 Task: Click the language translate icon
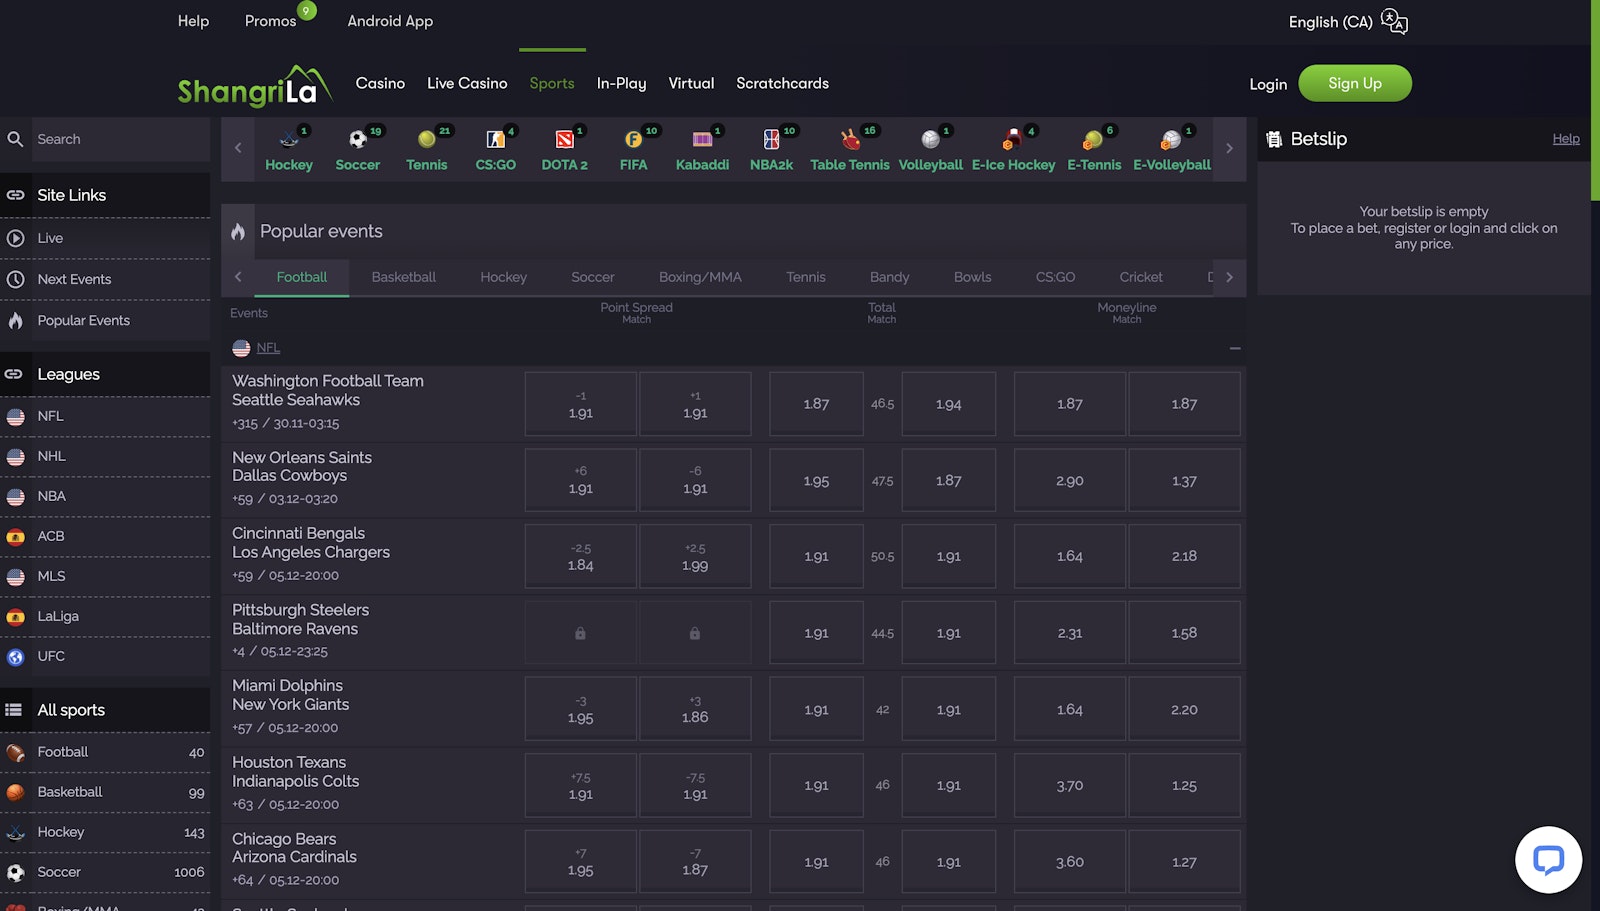pyautogui.click(x=1394, y=21)
